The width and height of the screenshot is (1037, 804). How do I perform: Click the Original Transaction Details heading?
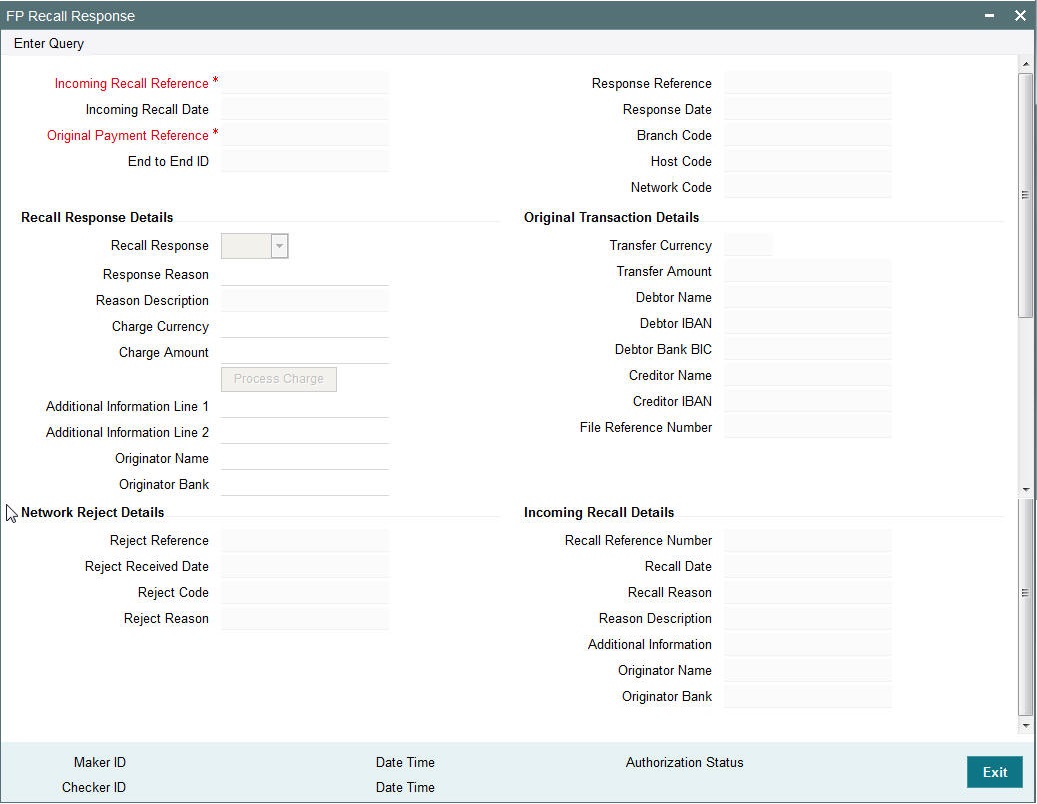coord(611,218)
